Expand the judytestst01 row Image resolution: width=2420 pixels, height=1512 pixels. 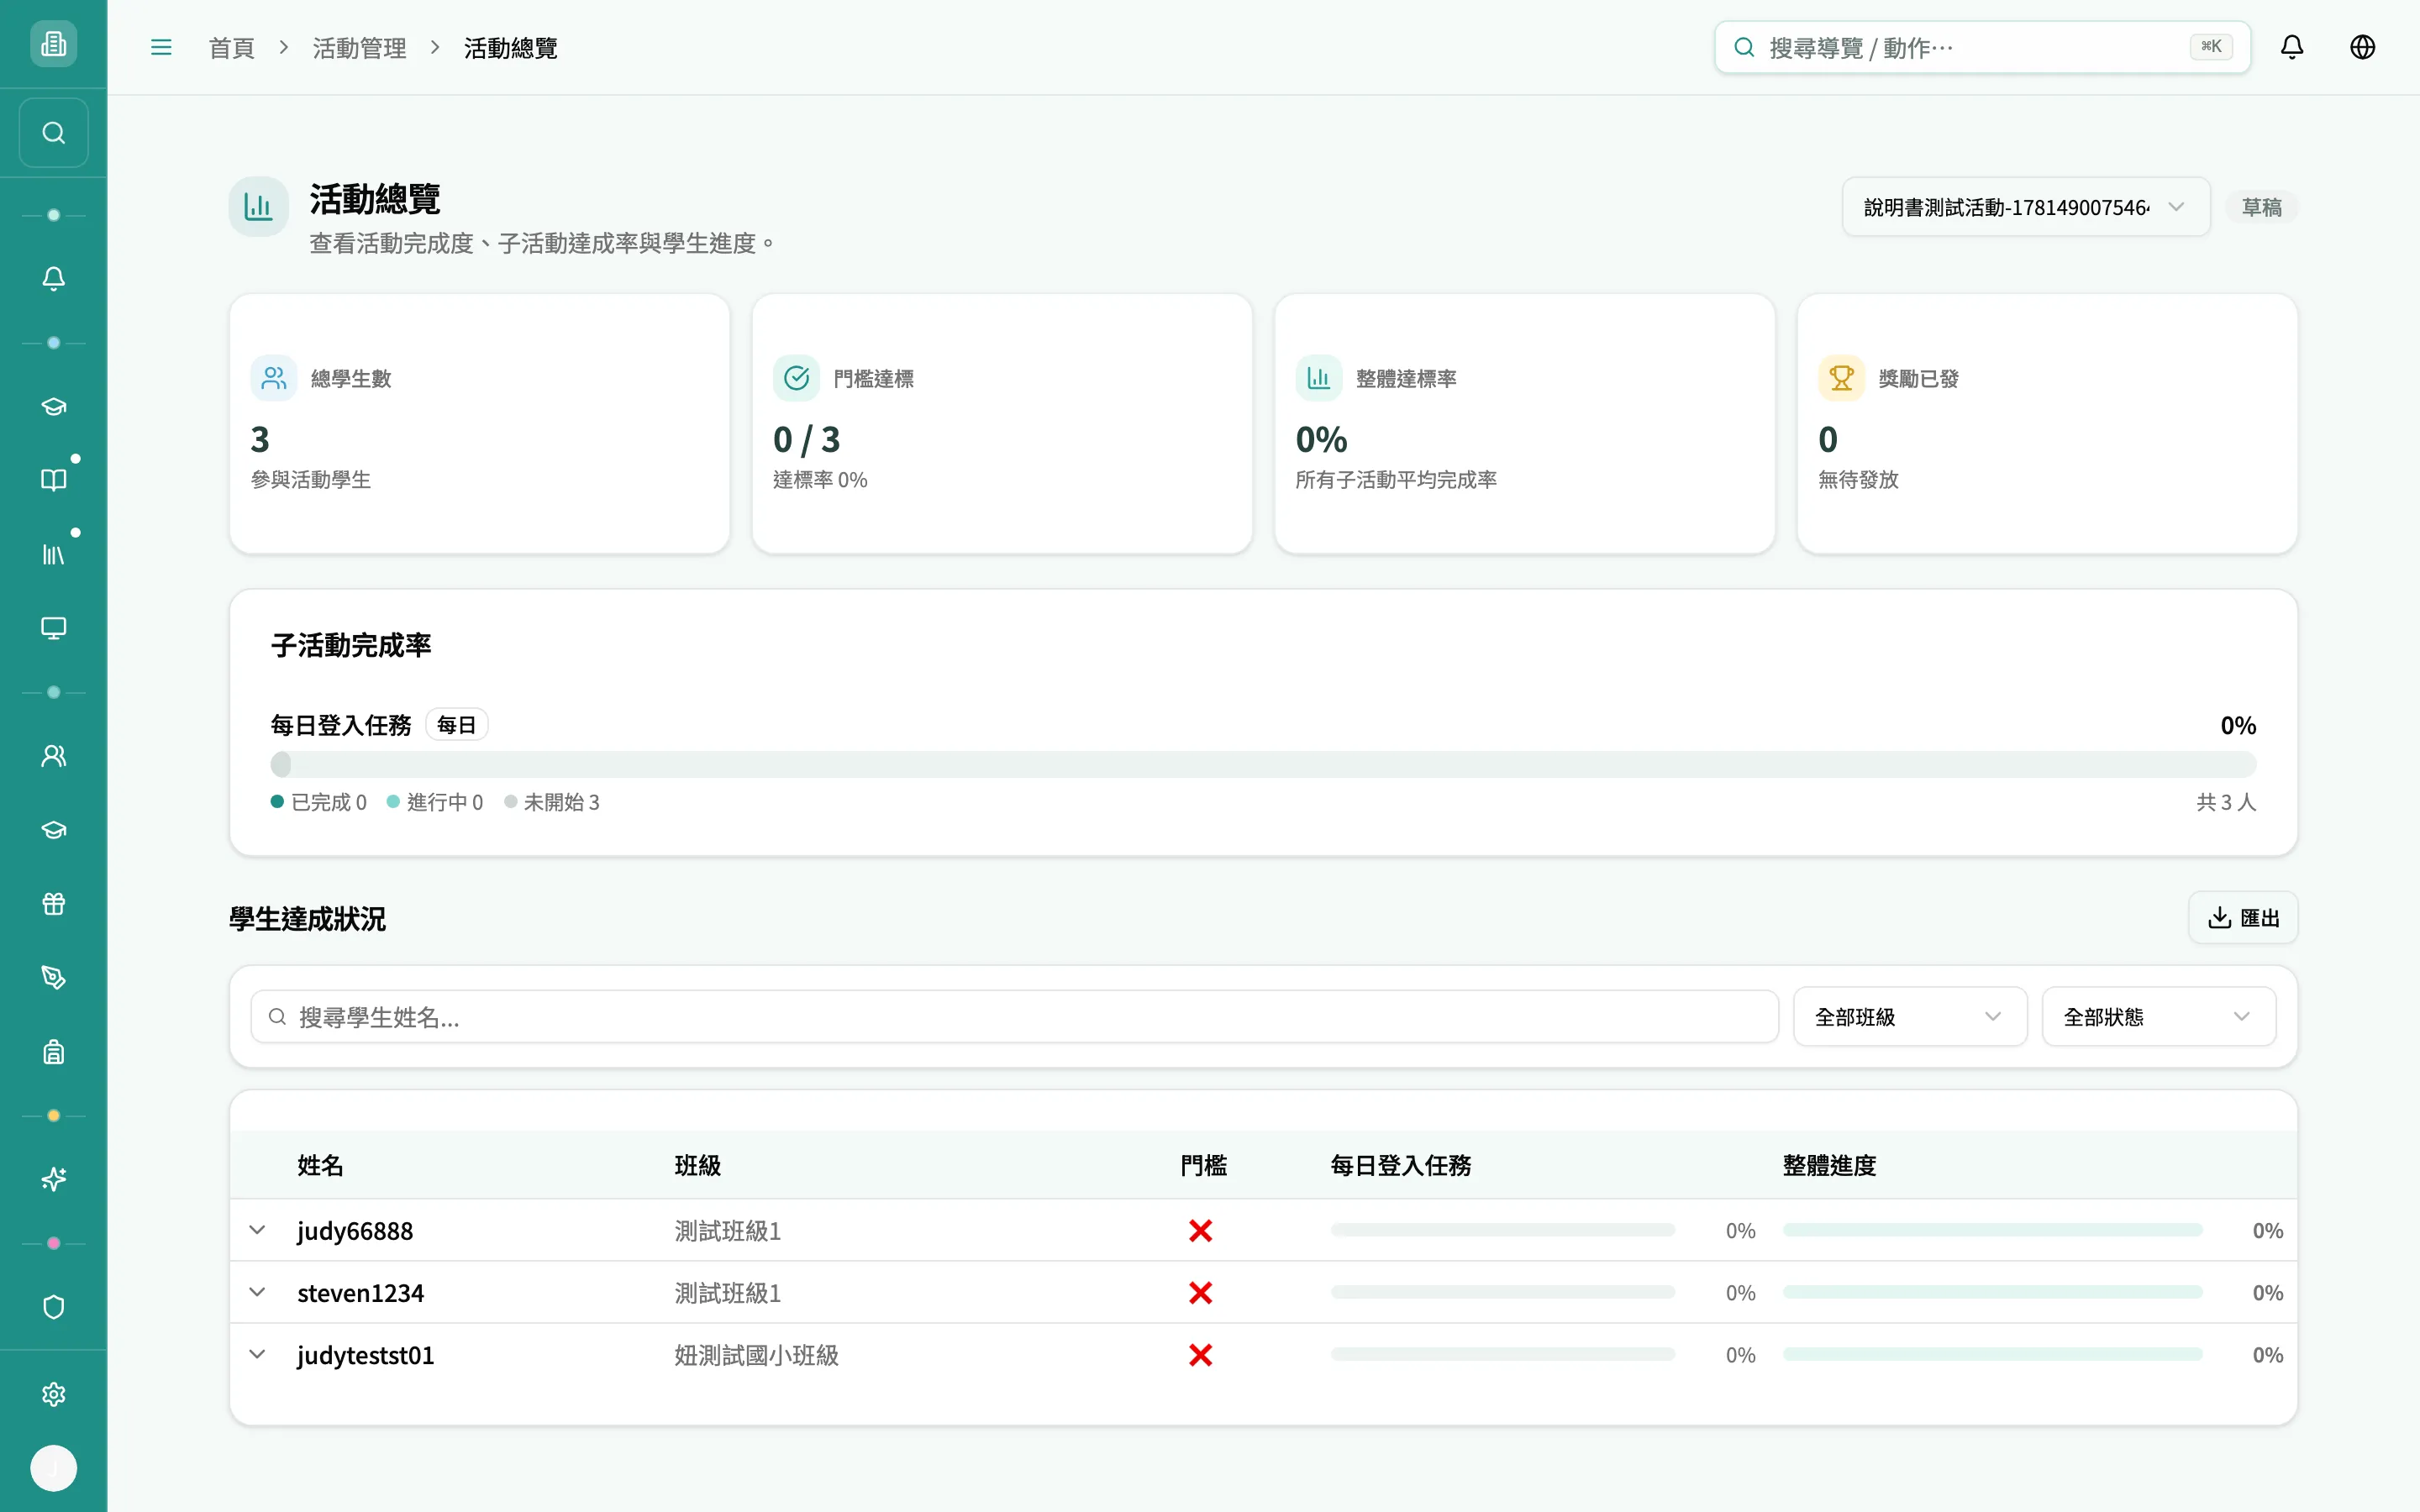[257, 1354]
